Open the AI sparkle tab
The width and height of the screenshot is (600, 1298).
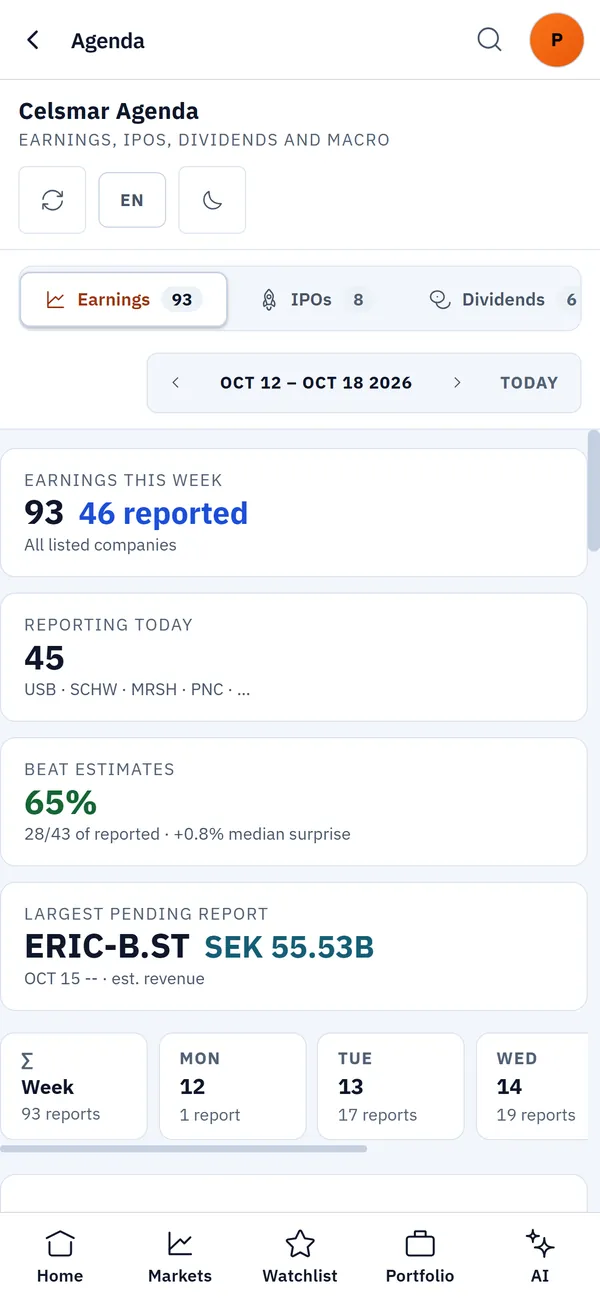click(x=540, y=1256)
